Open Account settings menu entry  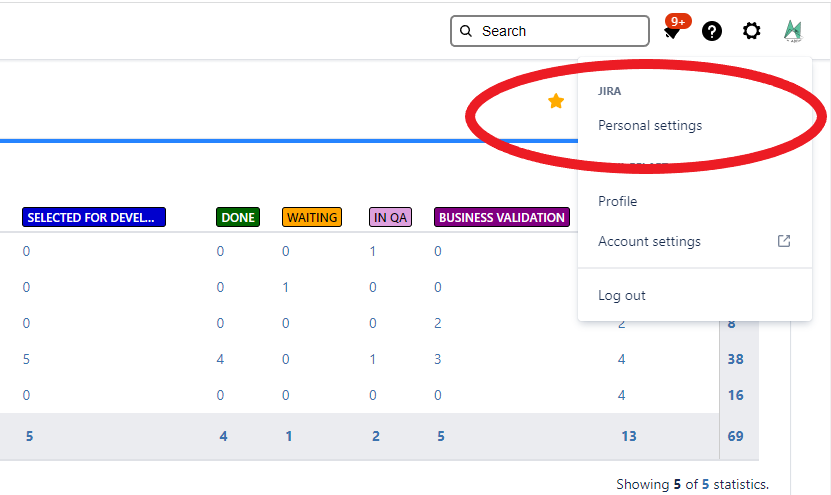(x=649, y=241)
